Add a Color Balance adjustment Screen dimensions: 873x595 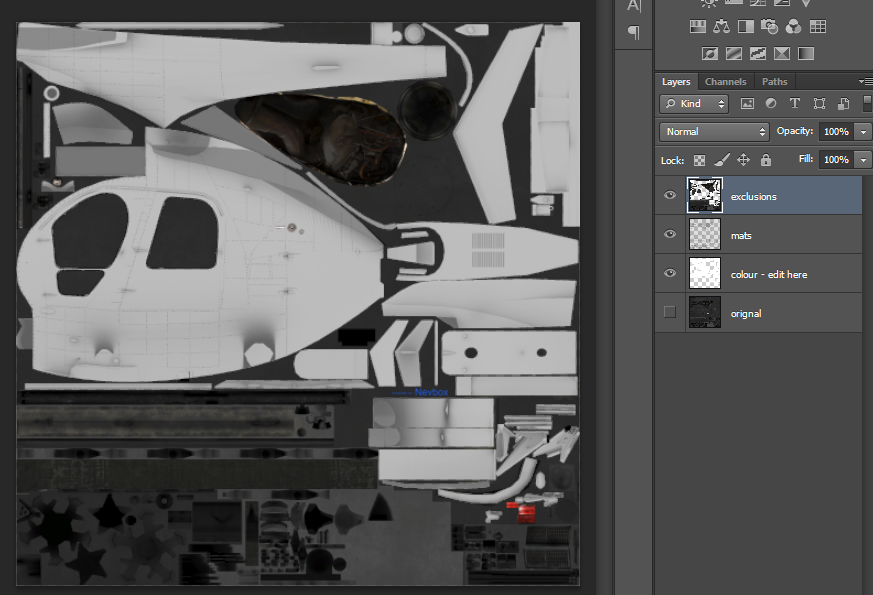pyautogui.click(x=722, y=27)
